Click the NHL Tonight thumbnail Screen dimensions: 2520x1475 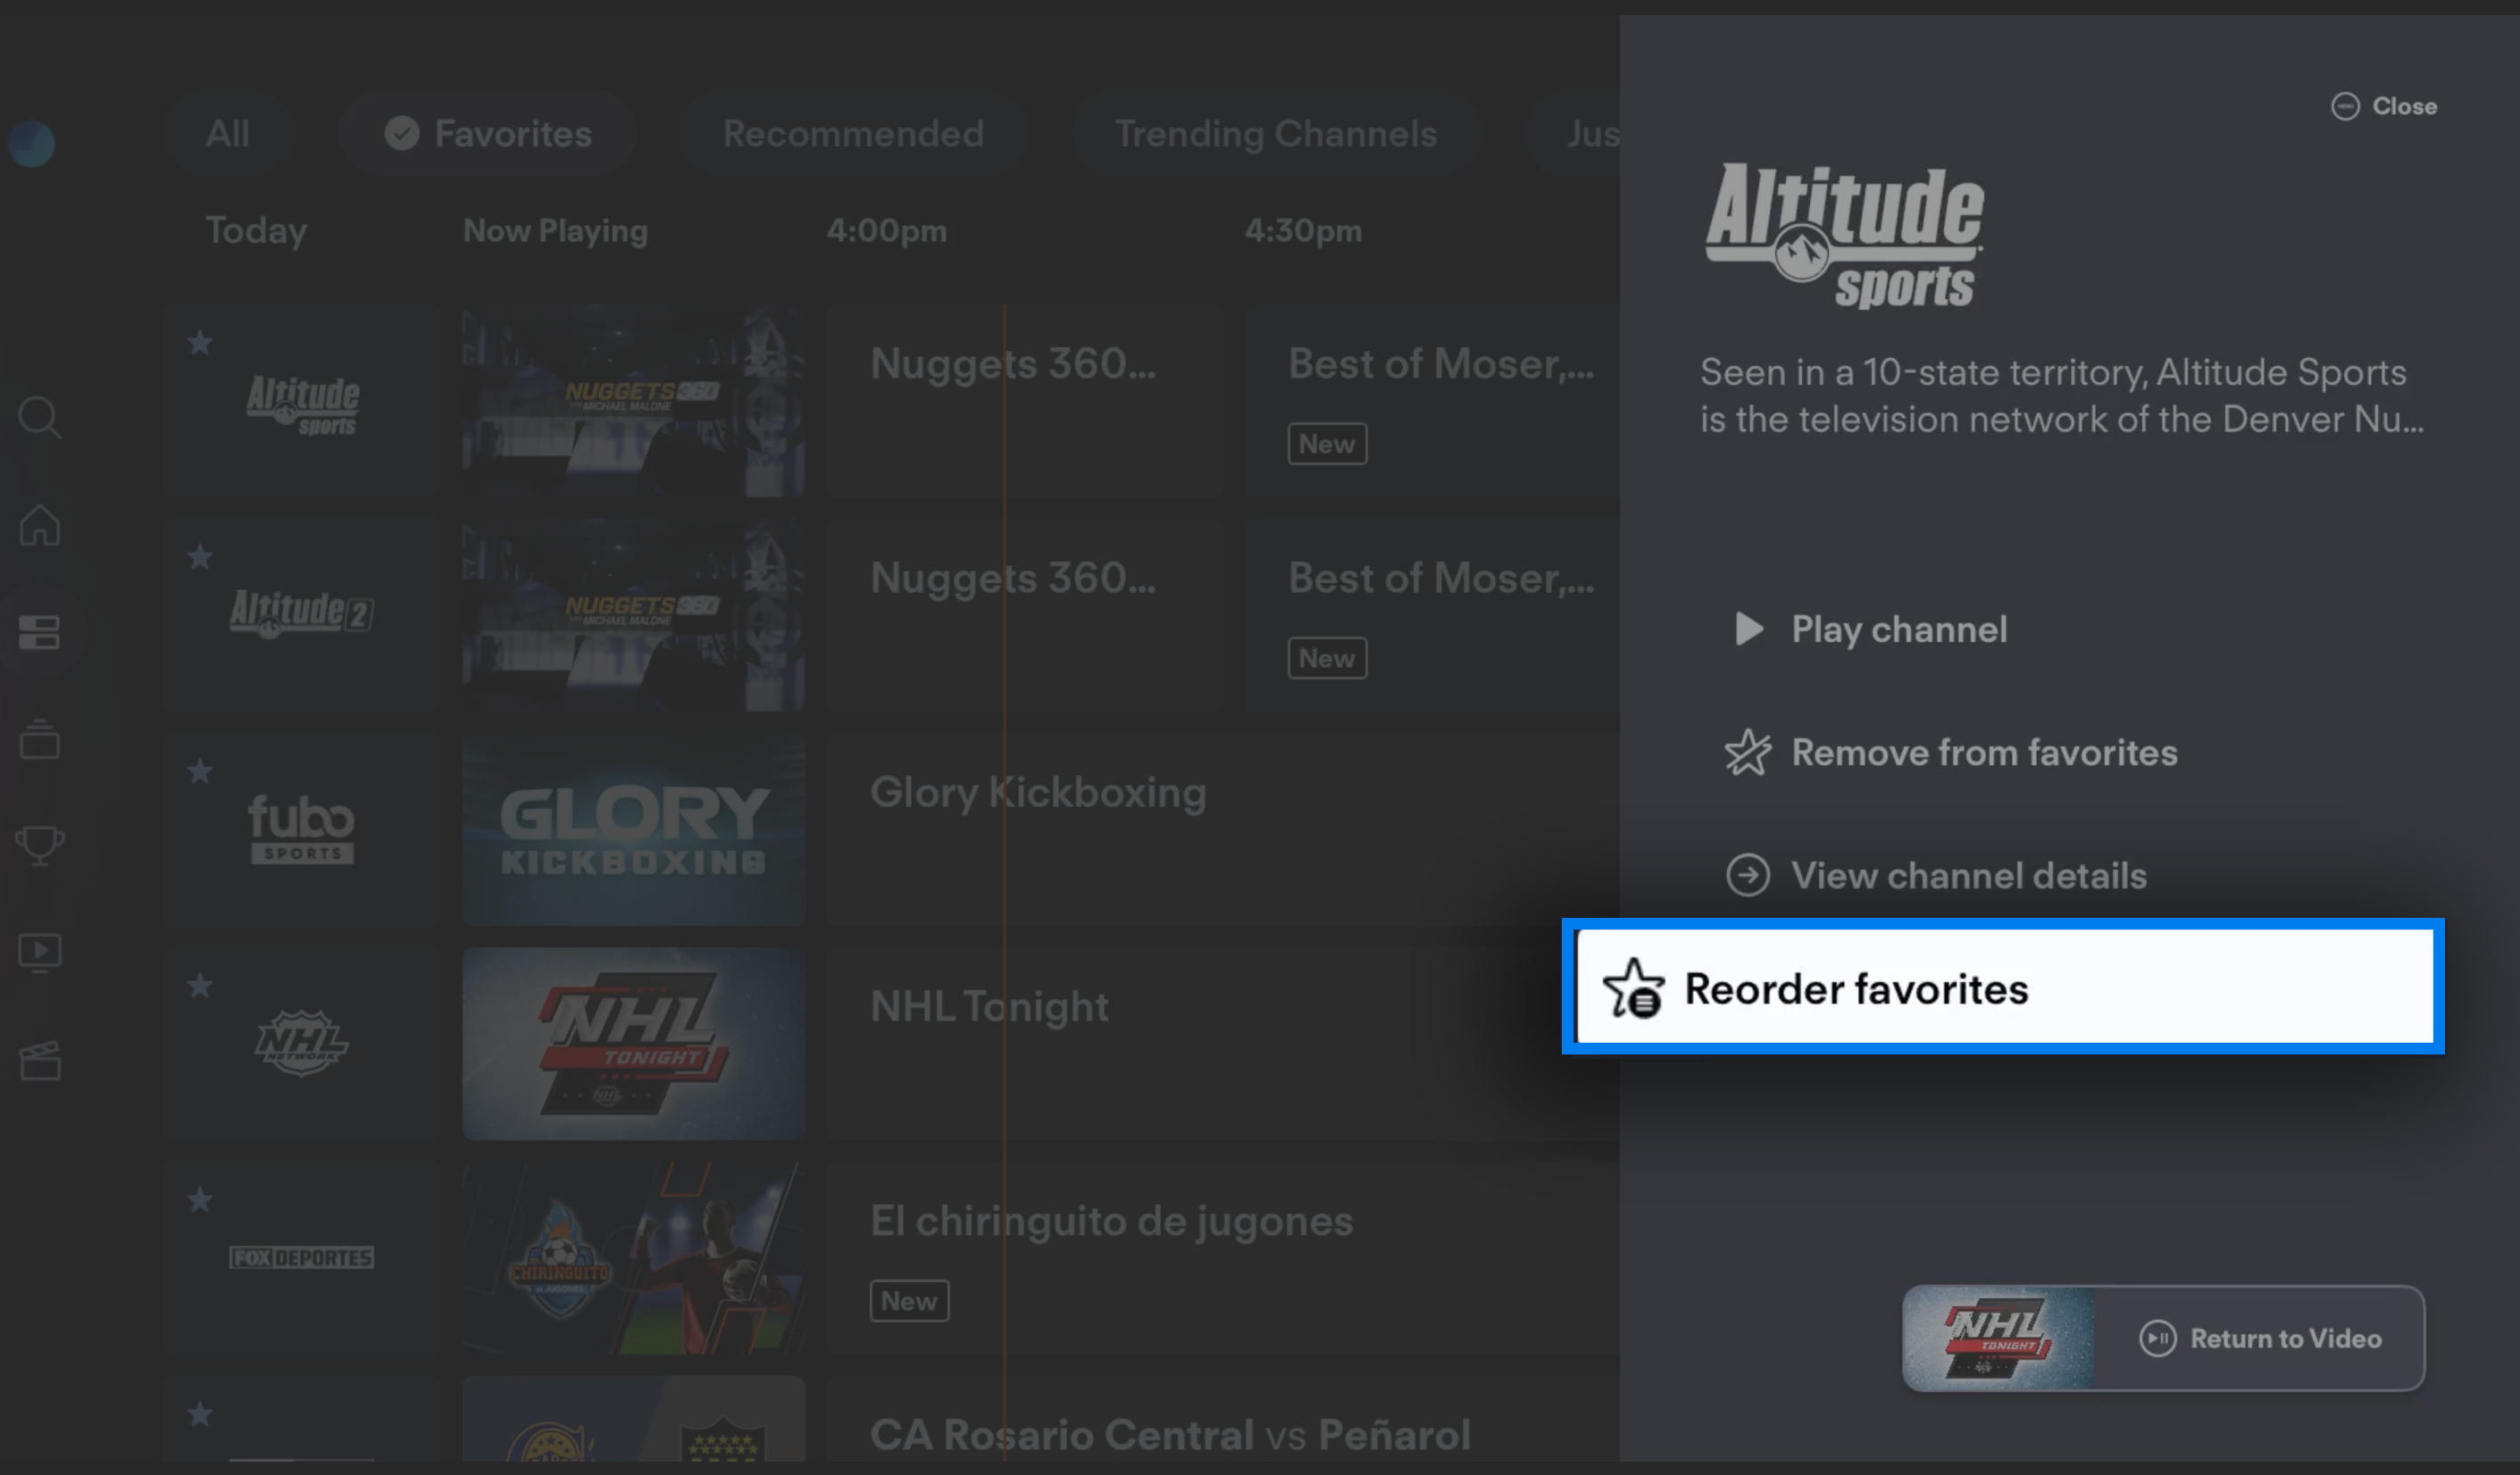636,1043
